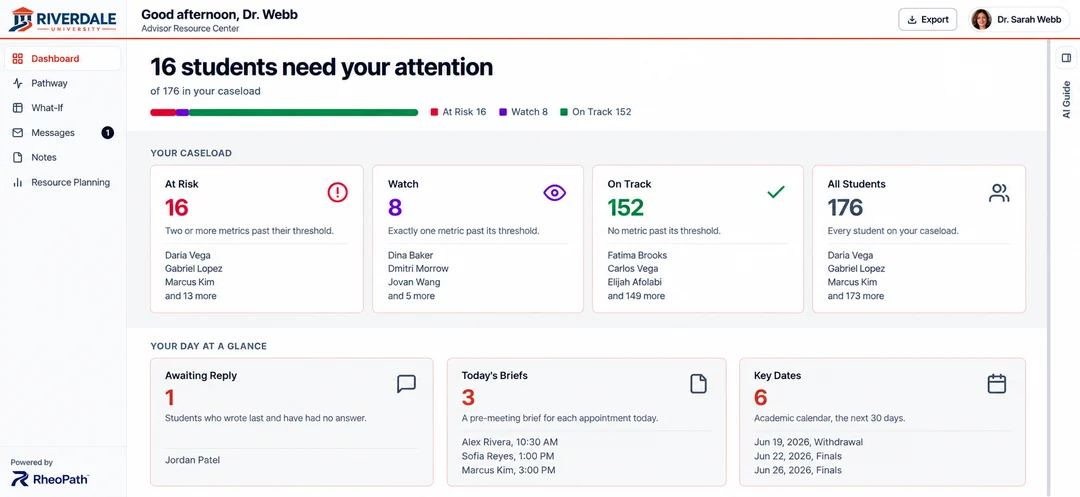Click the On Track checkmark icon
The image size is (1080, 497).
(776, 192)
